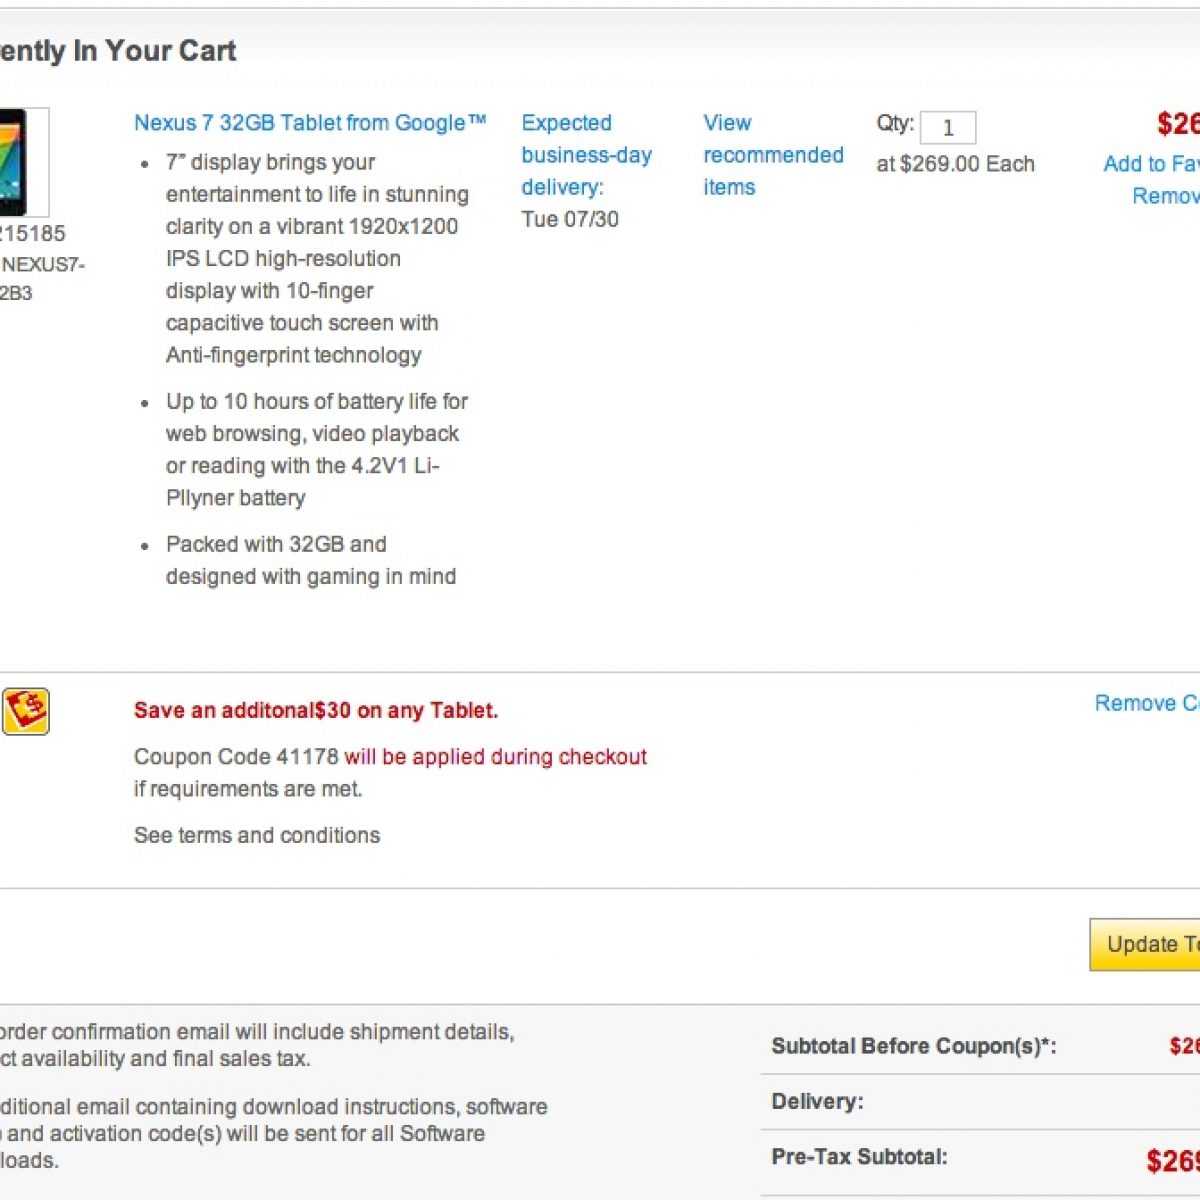Open the View recommended items link
Image resolution: width=1200 pixels, height=1200 pixels.
click(772, 155)
